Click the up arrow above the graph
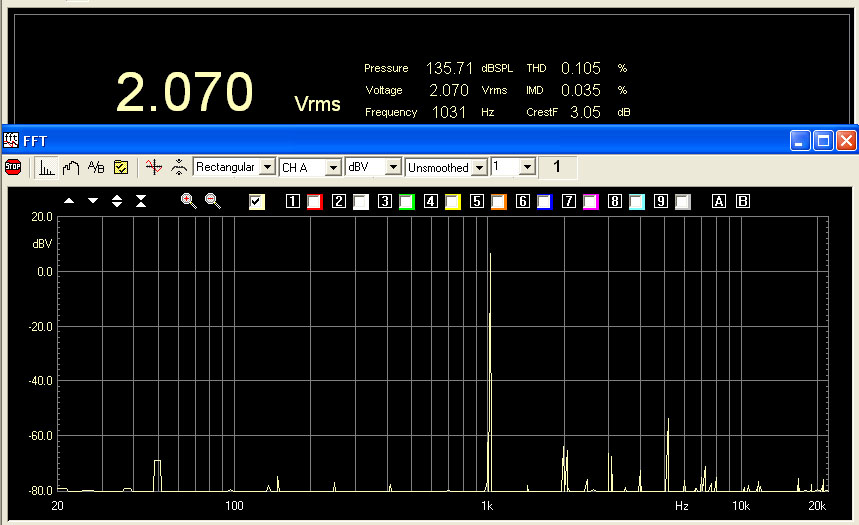Viewport: 859px width, 525px height. 69,201
